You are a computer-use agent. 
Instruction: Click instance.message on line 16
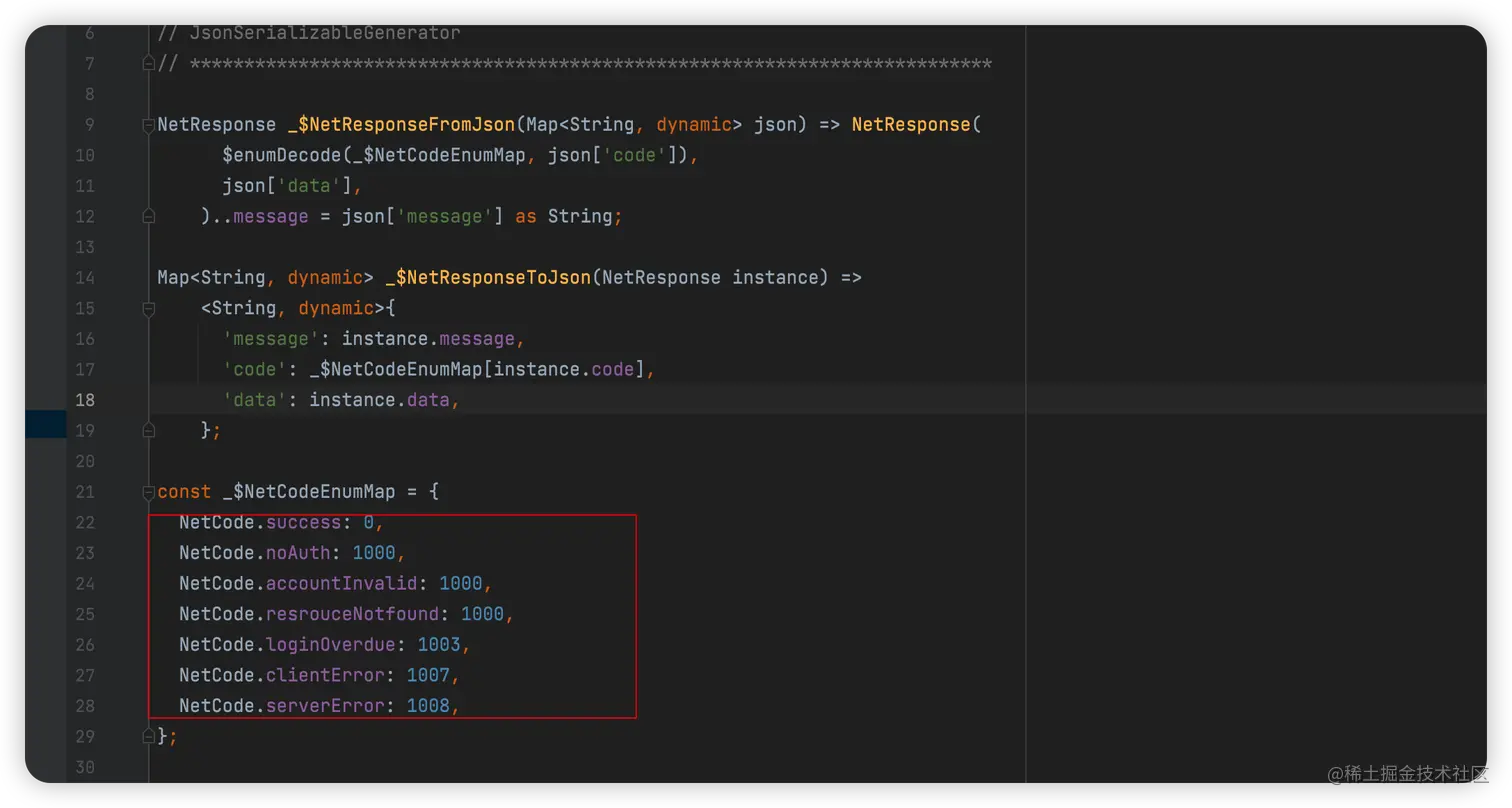click(x=428, y=338)
